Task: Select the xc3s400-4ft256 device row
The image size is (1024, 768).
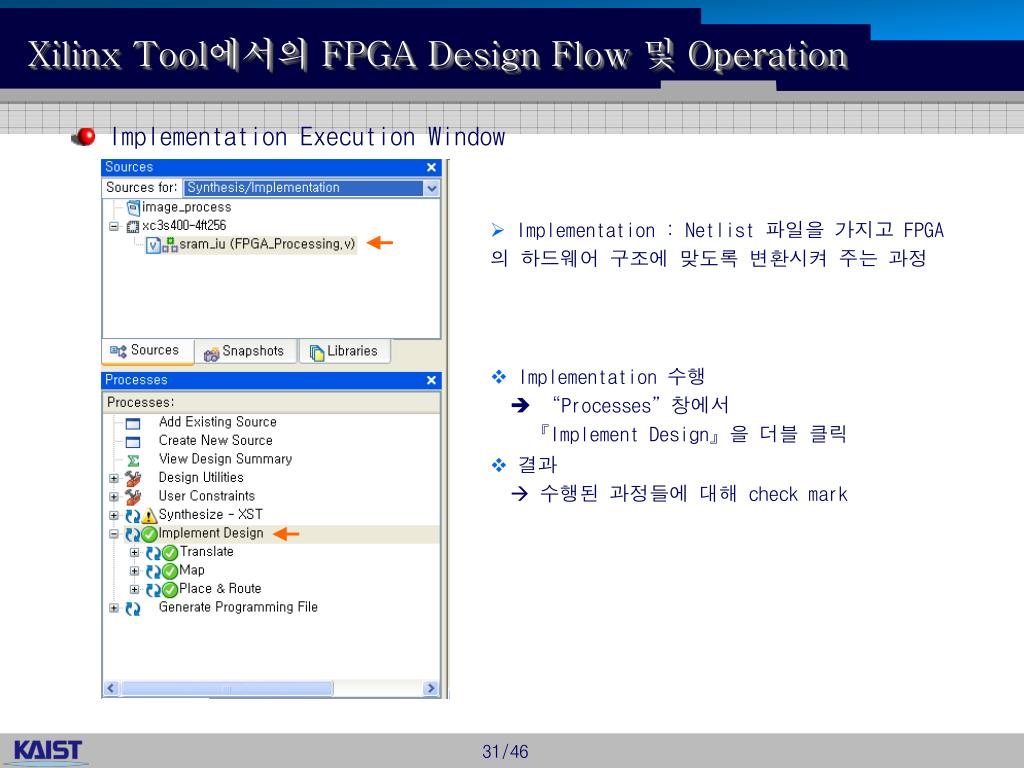Action: [x=184, y=226]
